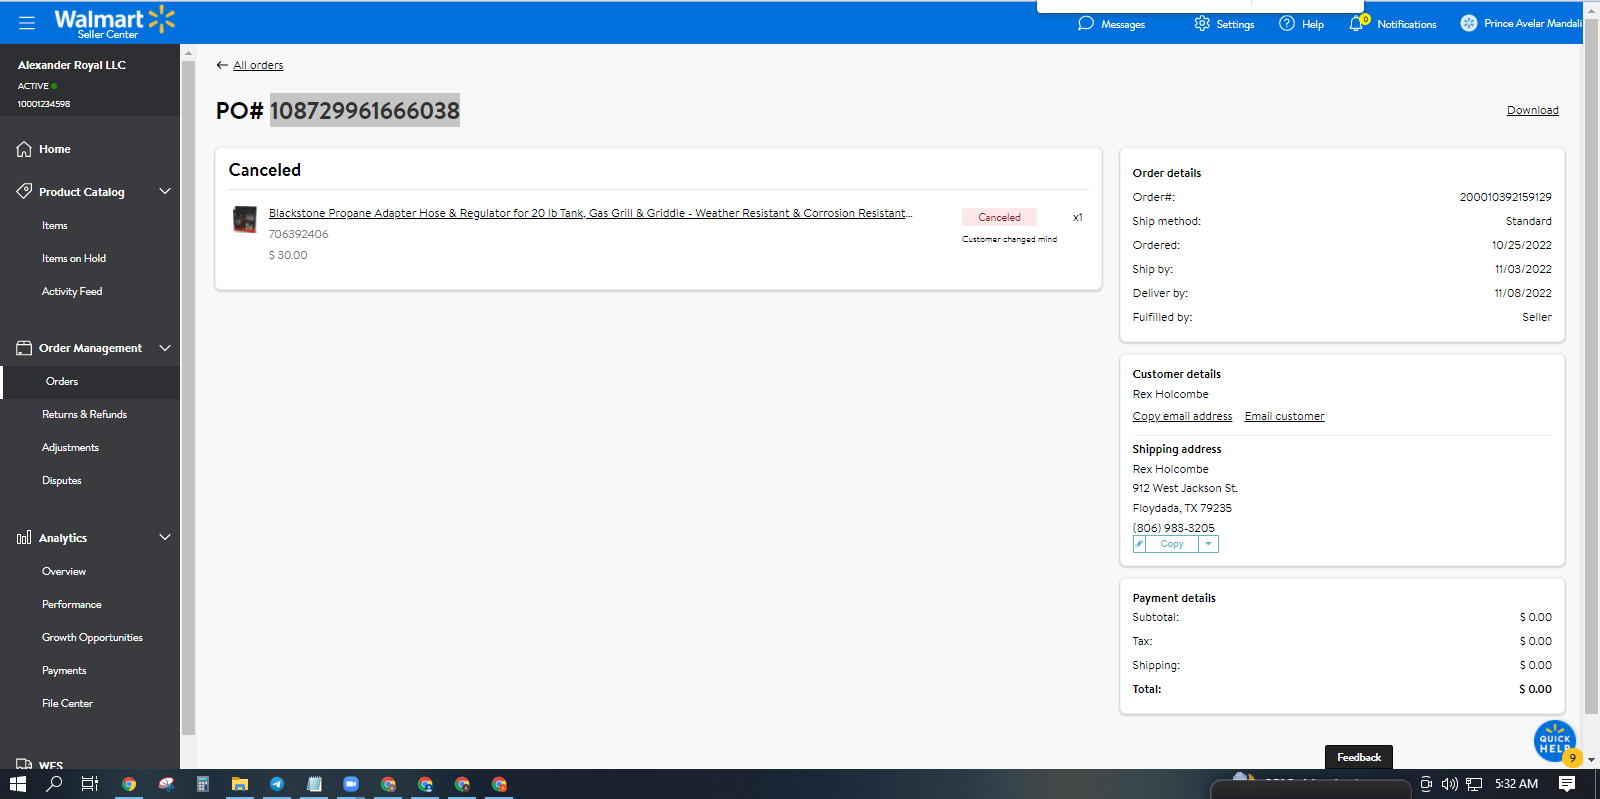Open the Blackstone Propane Adapter Hose product link

pyautogui.click(x=590, y=213)
